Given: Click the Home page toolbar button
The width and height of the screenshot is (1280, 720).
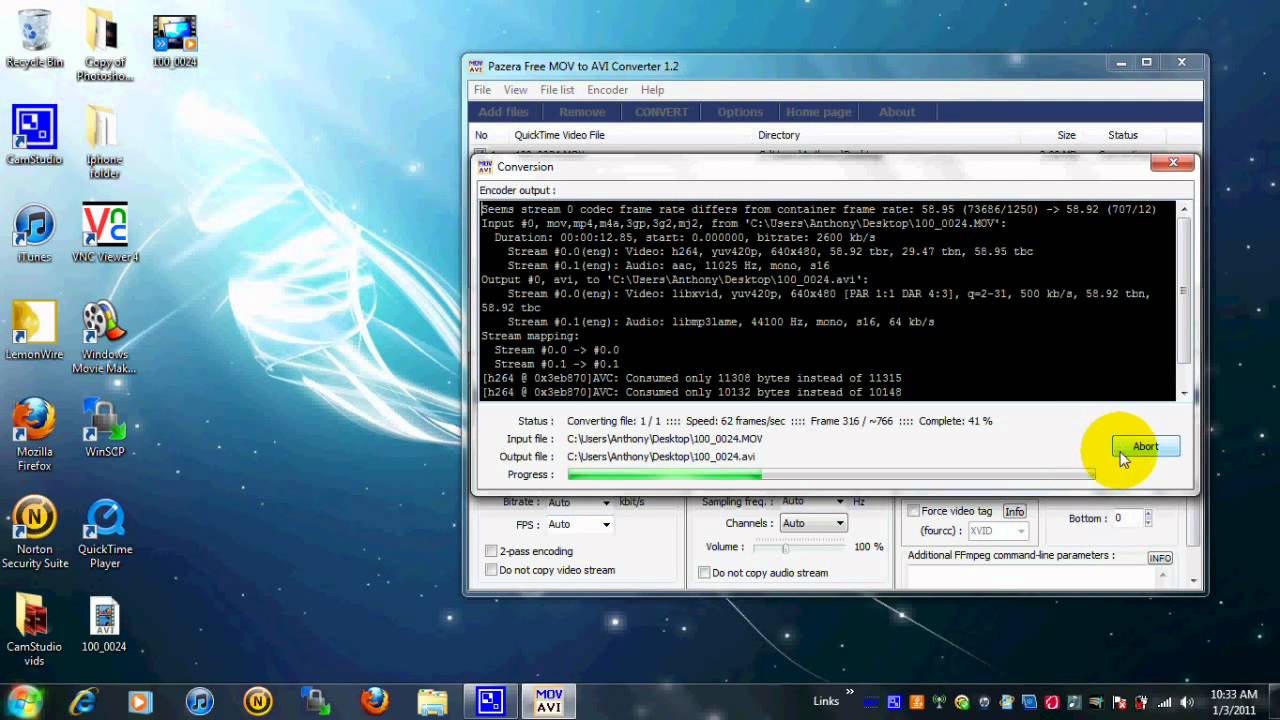Looking at the screenshot, I should (x=818, y=112).
